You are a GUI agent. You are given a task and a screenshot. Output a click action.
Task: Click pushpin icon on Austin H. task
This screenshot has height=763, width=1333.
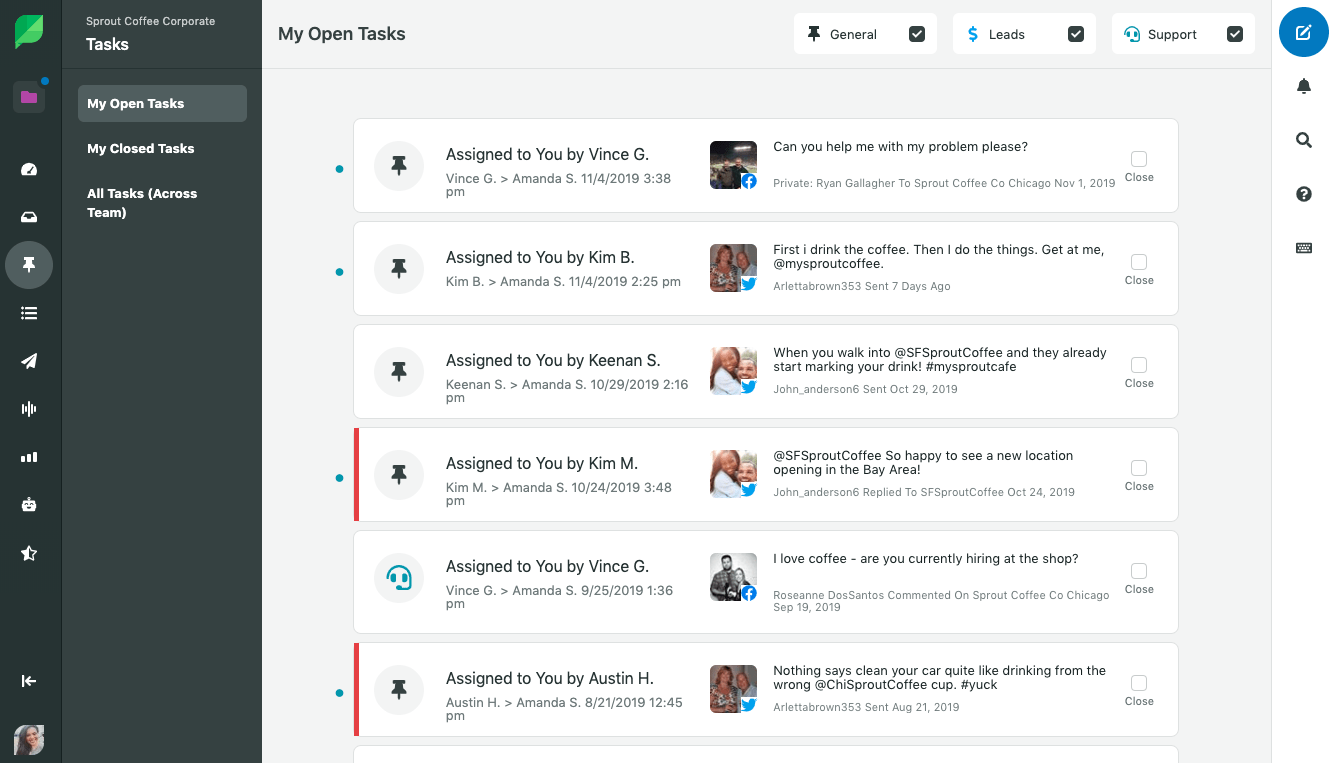[399, 690]
